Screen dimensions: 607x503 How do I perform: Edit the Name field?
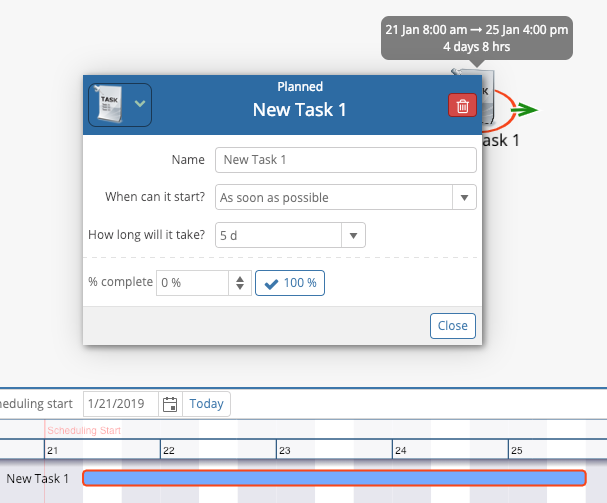tap(346, 160)
